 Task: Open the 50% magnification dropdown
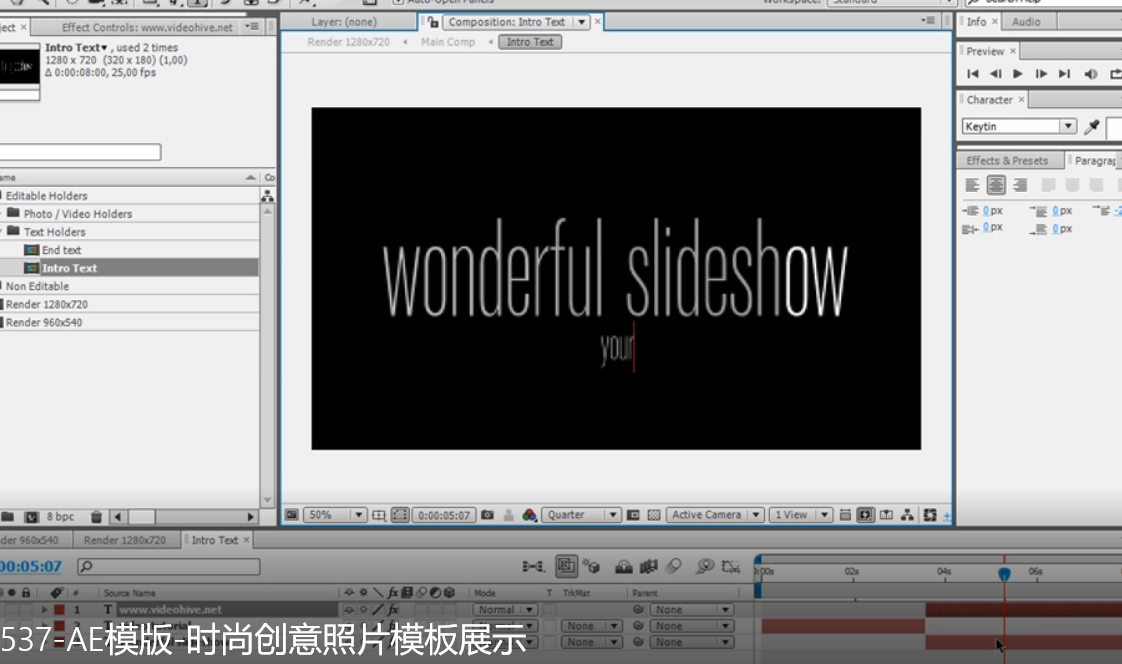tap(335, 515)
